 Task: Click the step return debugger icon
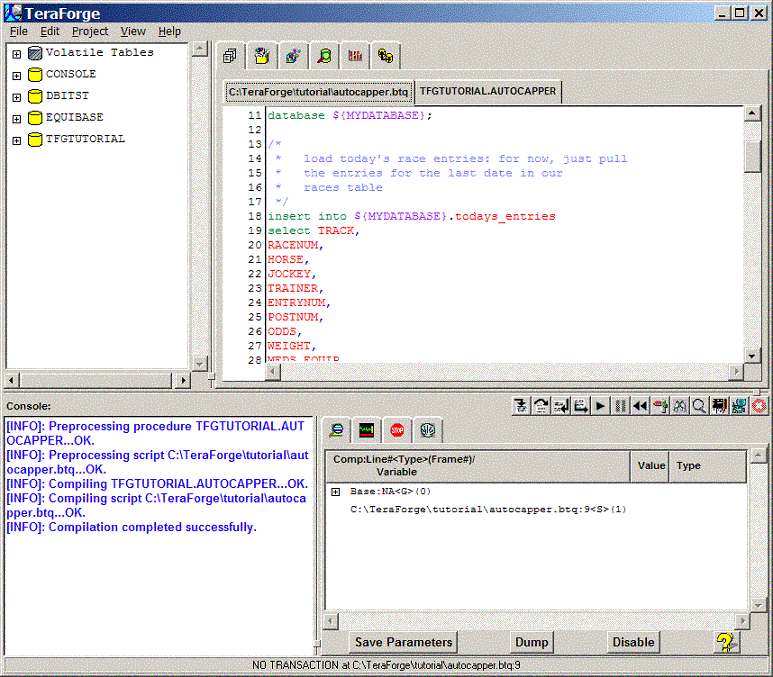tap(561, 406)
